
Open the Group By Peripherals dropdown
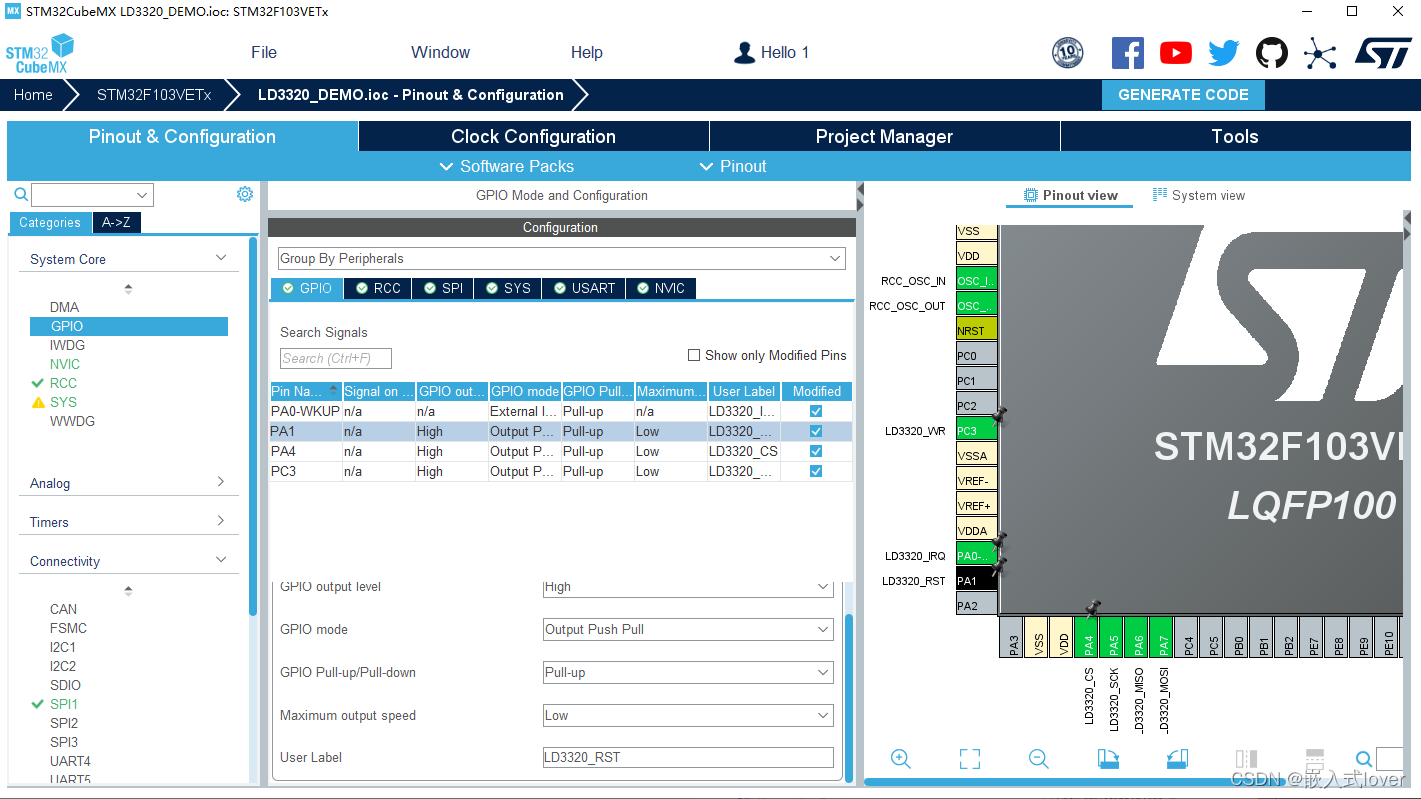(x=561, y=258)
